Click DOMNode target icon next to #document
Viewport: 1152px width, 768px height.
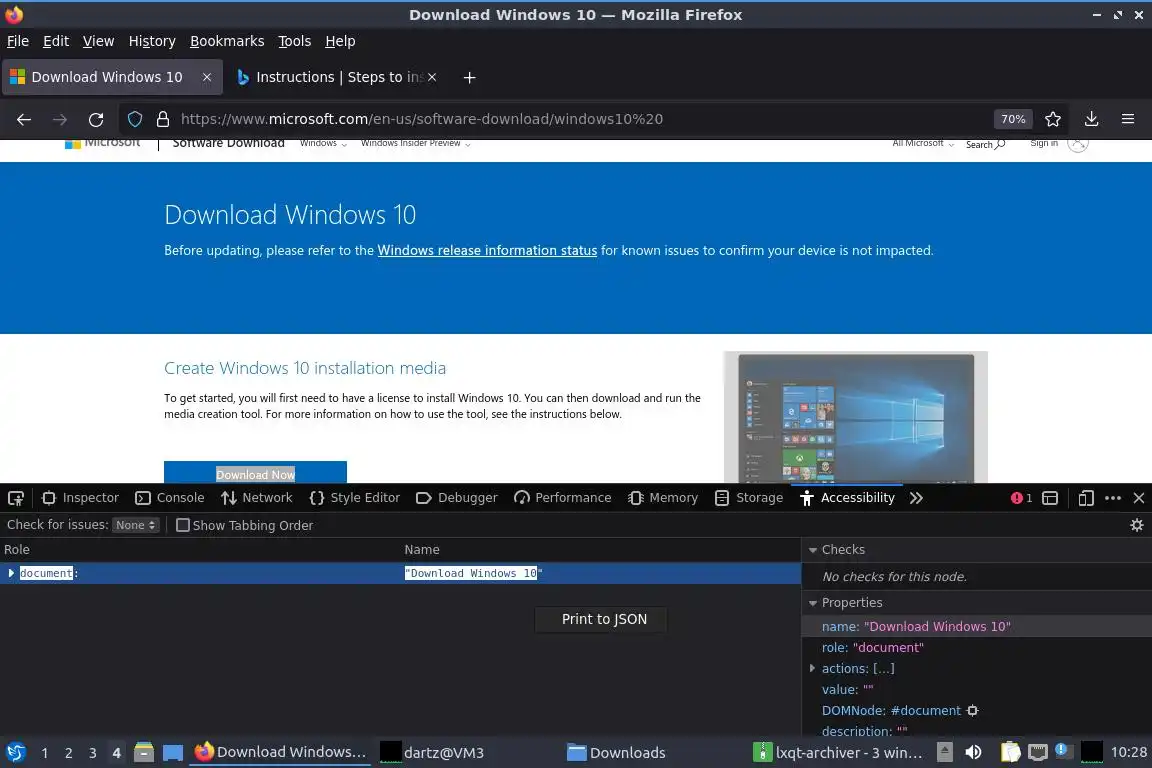click(973, 711)
